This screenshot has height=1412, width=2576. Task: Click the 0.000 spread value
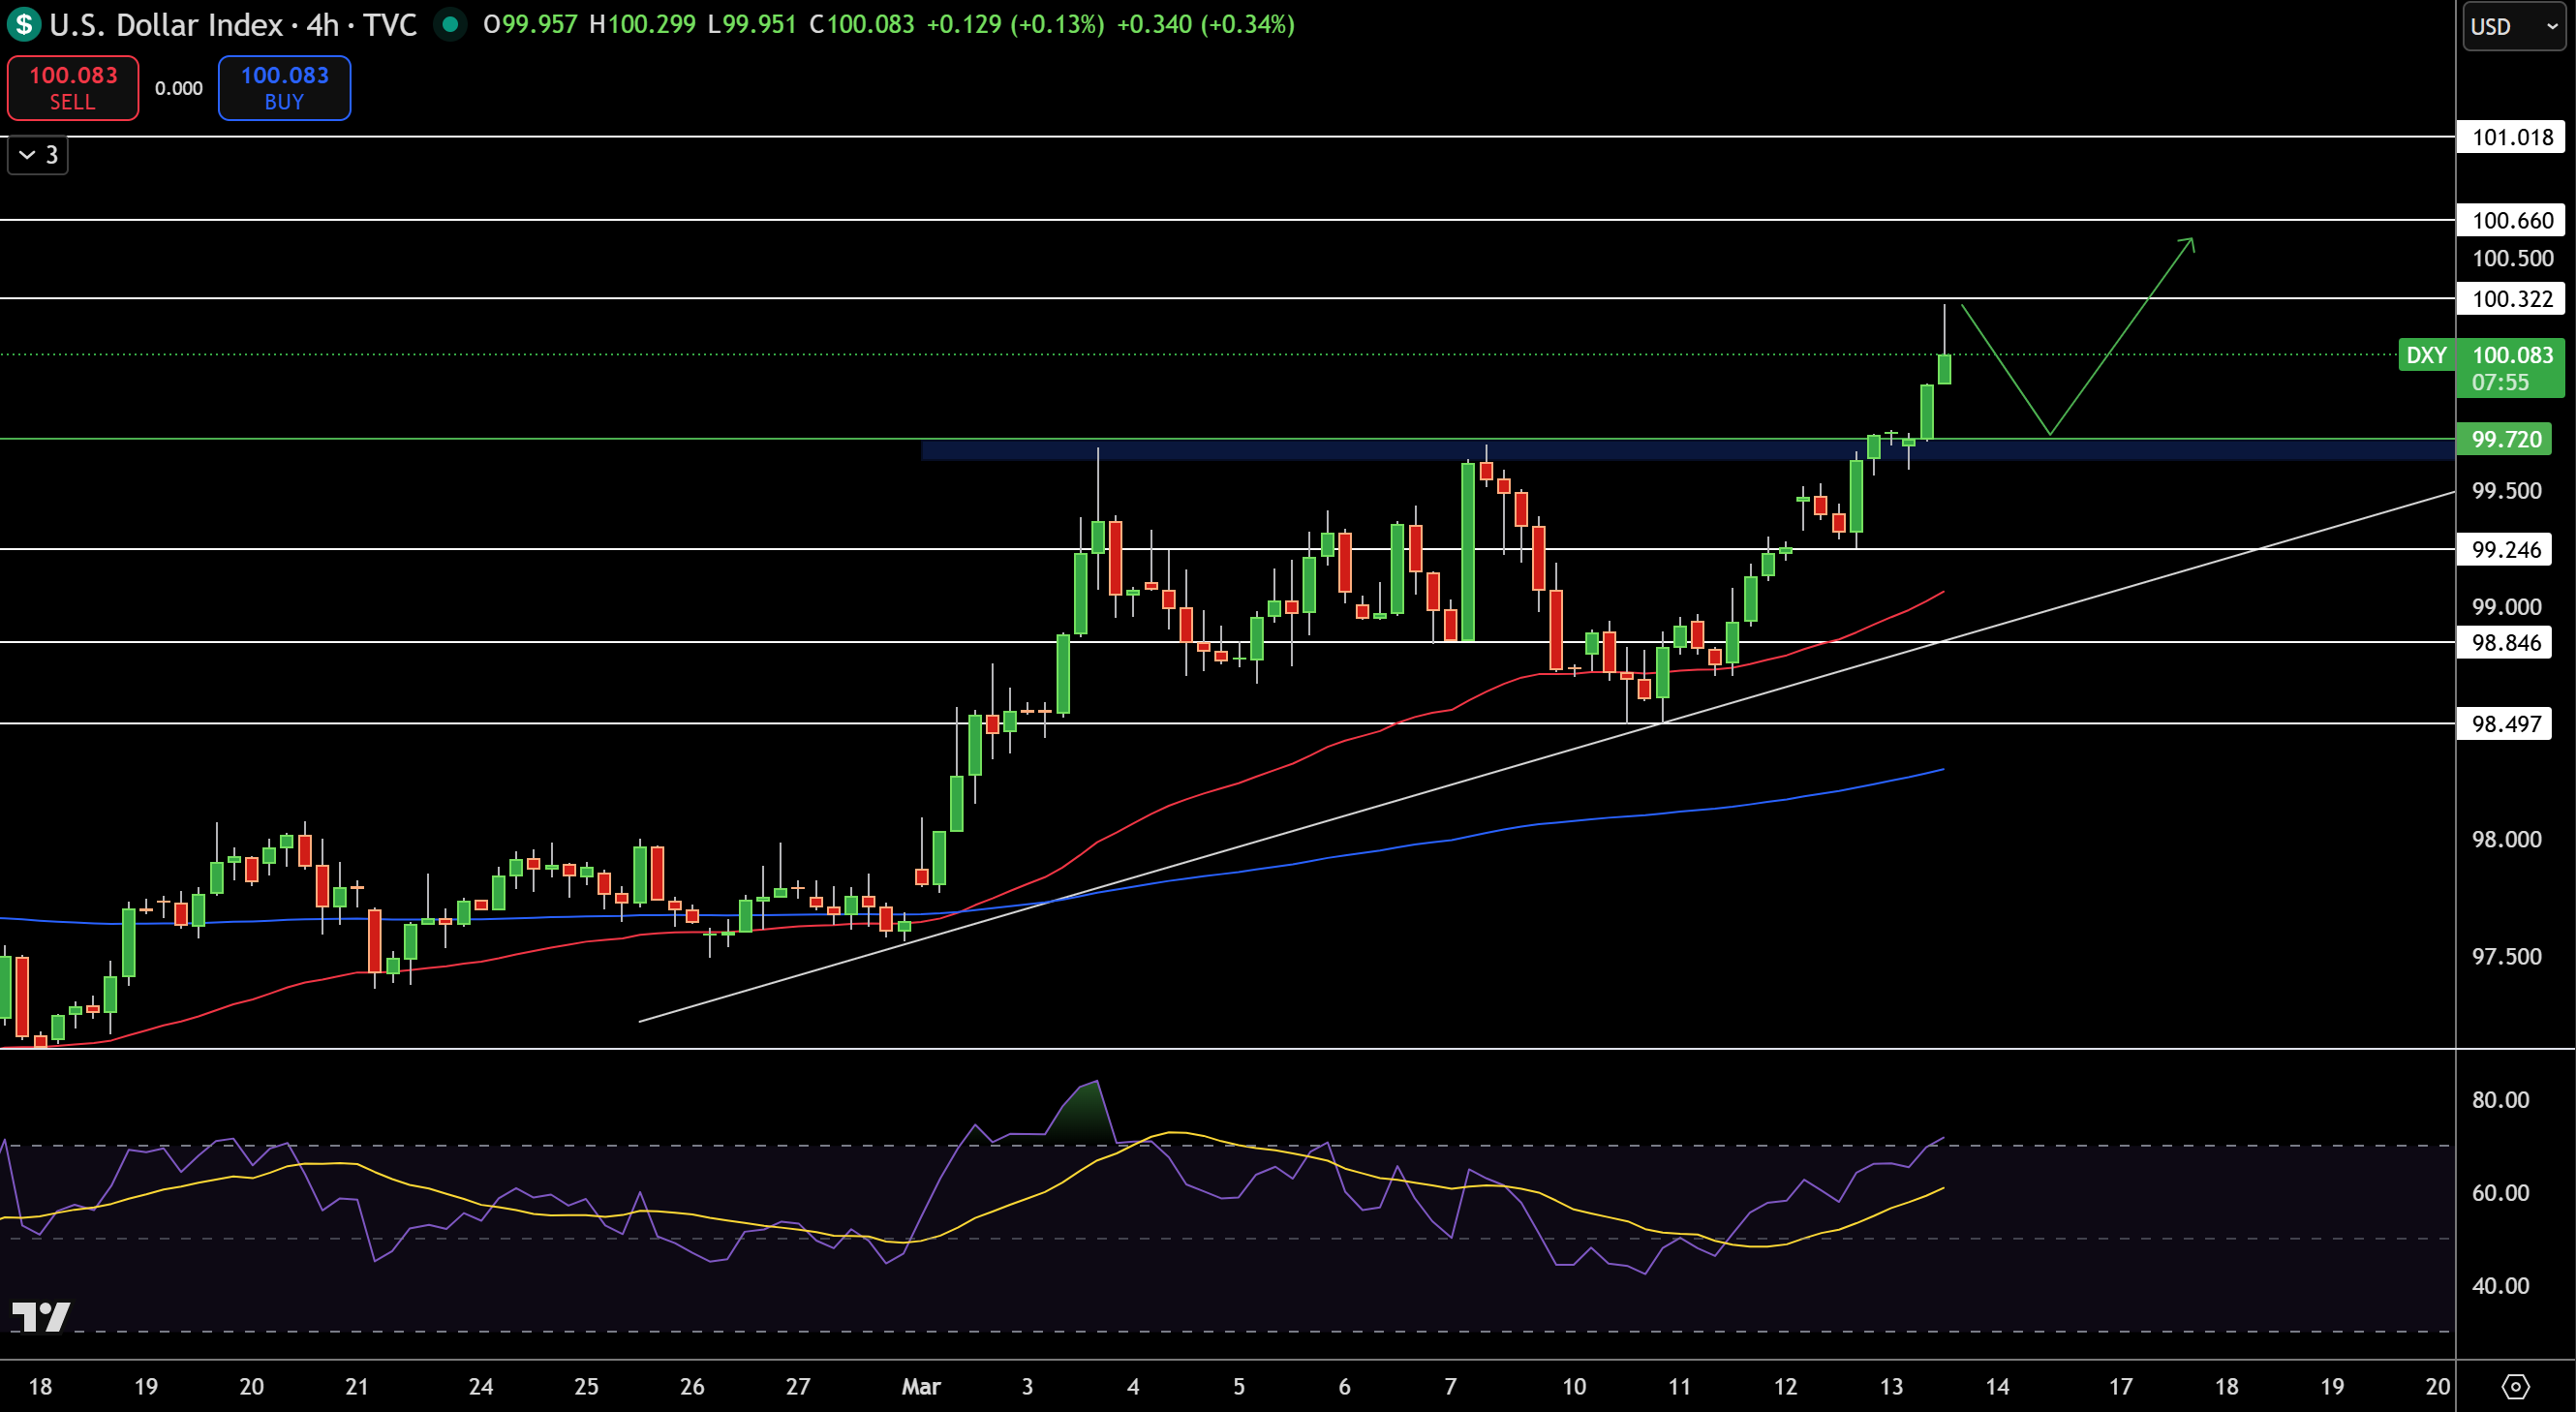179,88
